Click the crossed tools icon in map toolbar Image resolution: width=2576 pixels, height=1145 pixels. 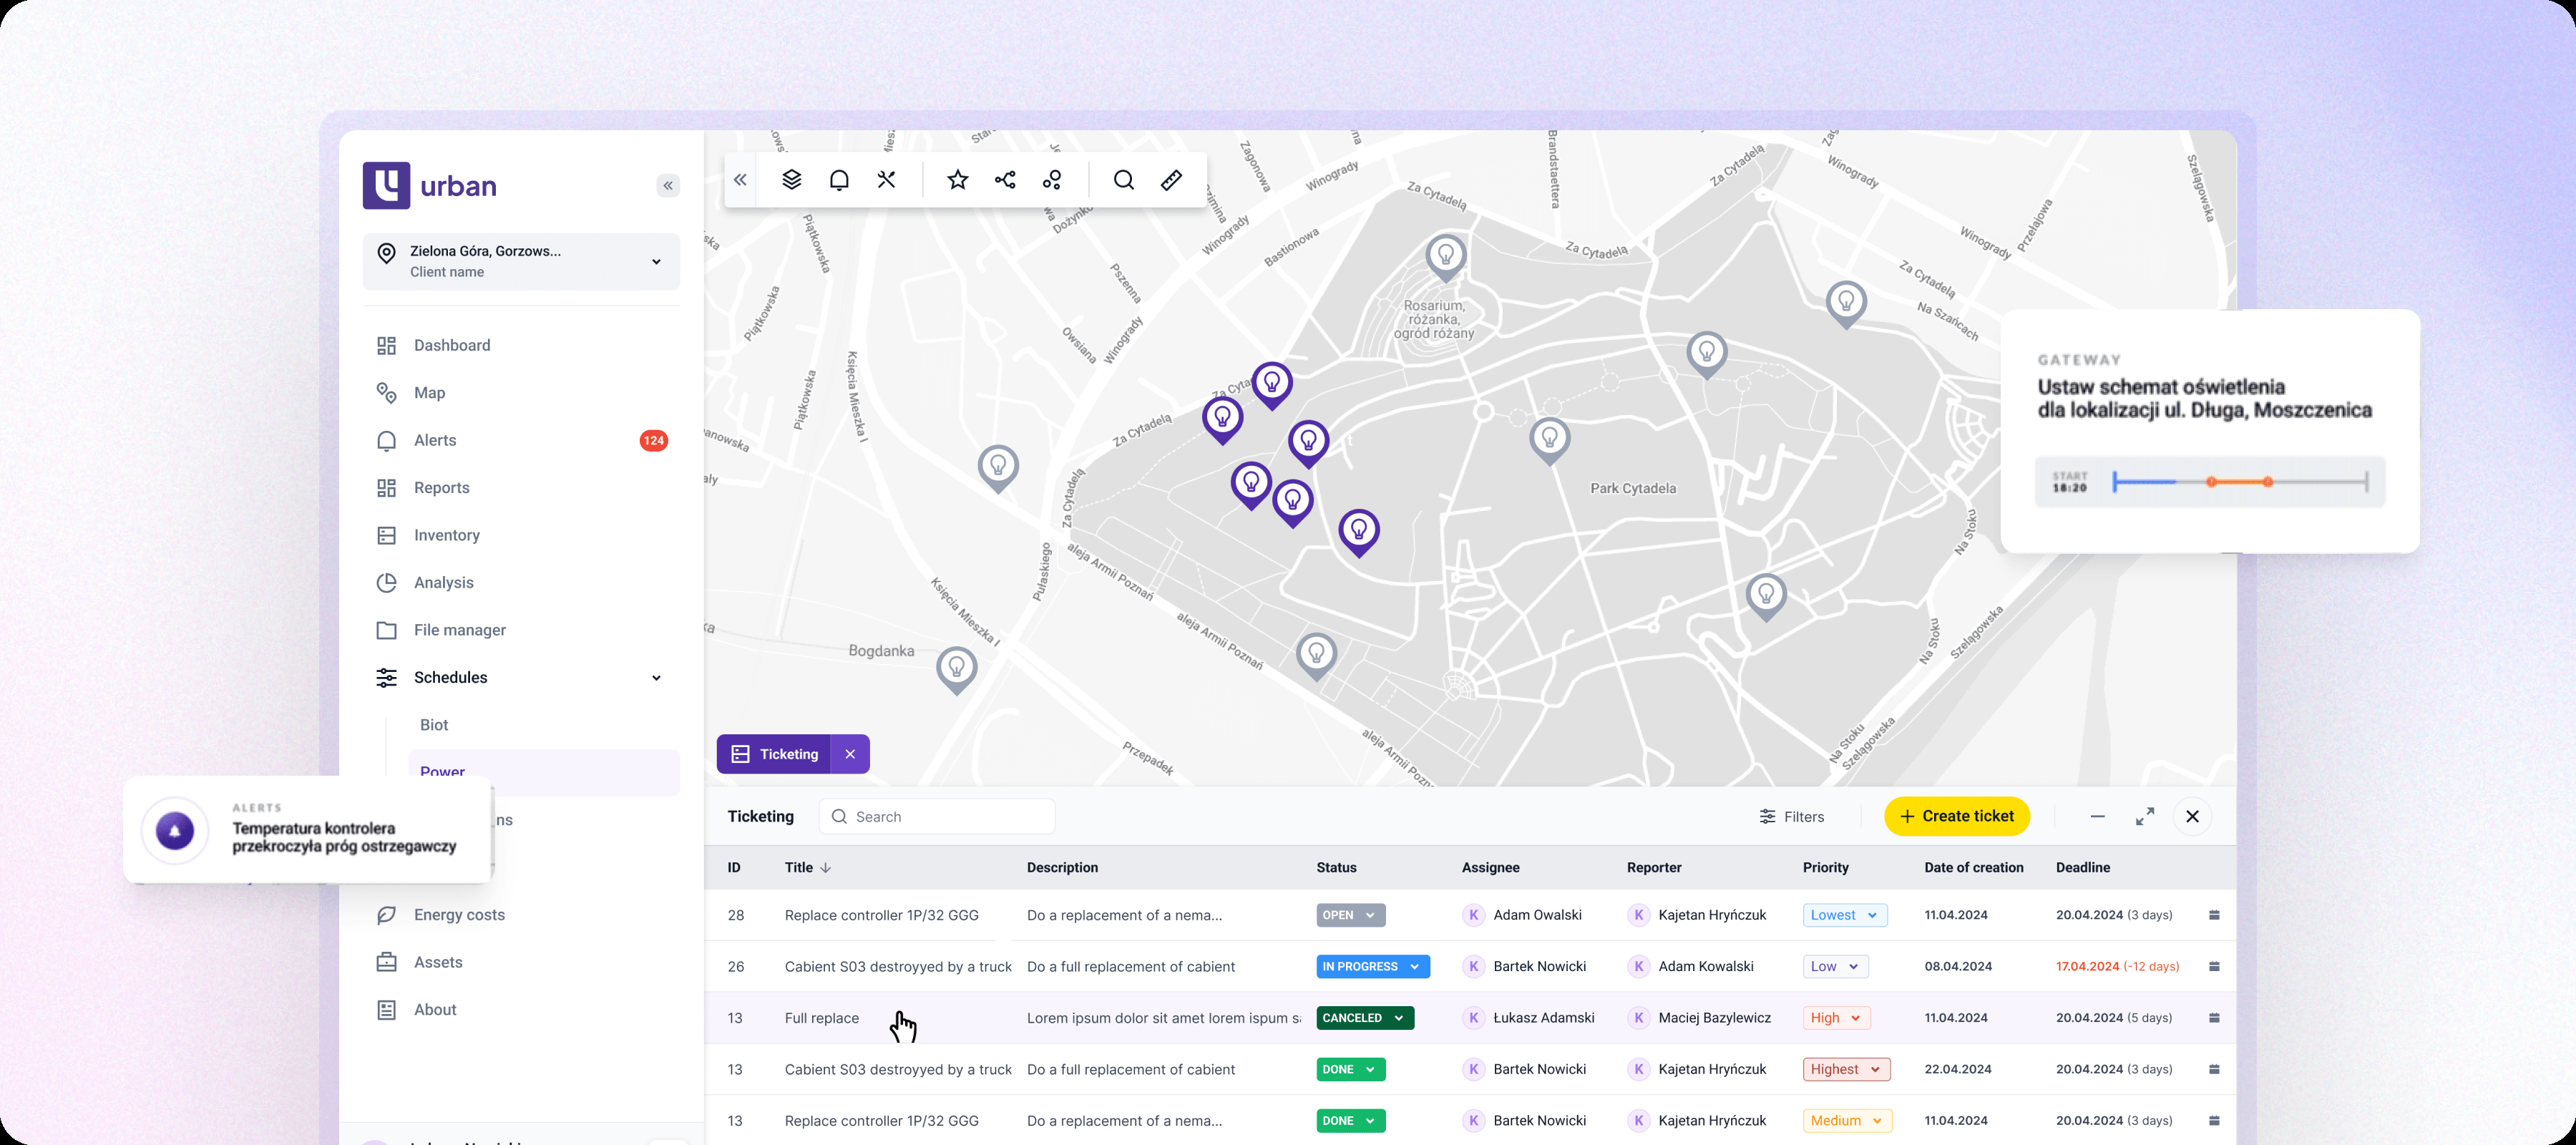pyautogui.click(x=886, y=180)
